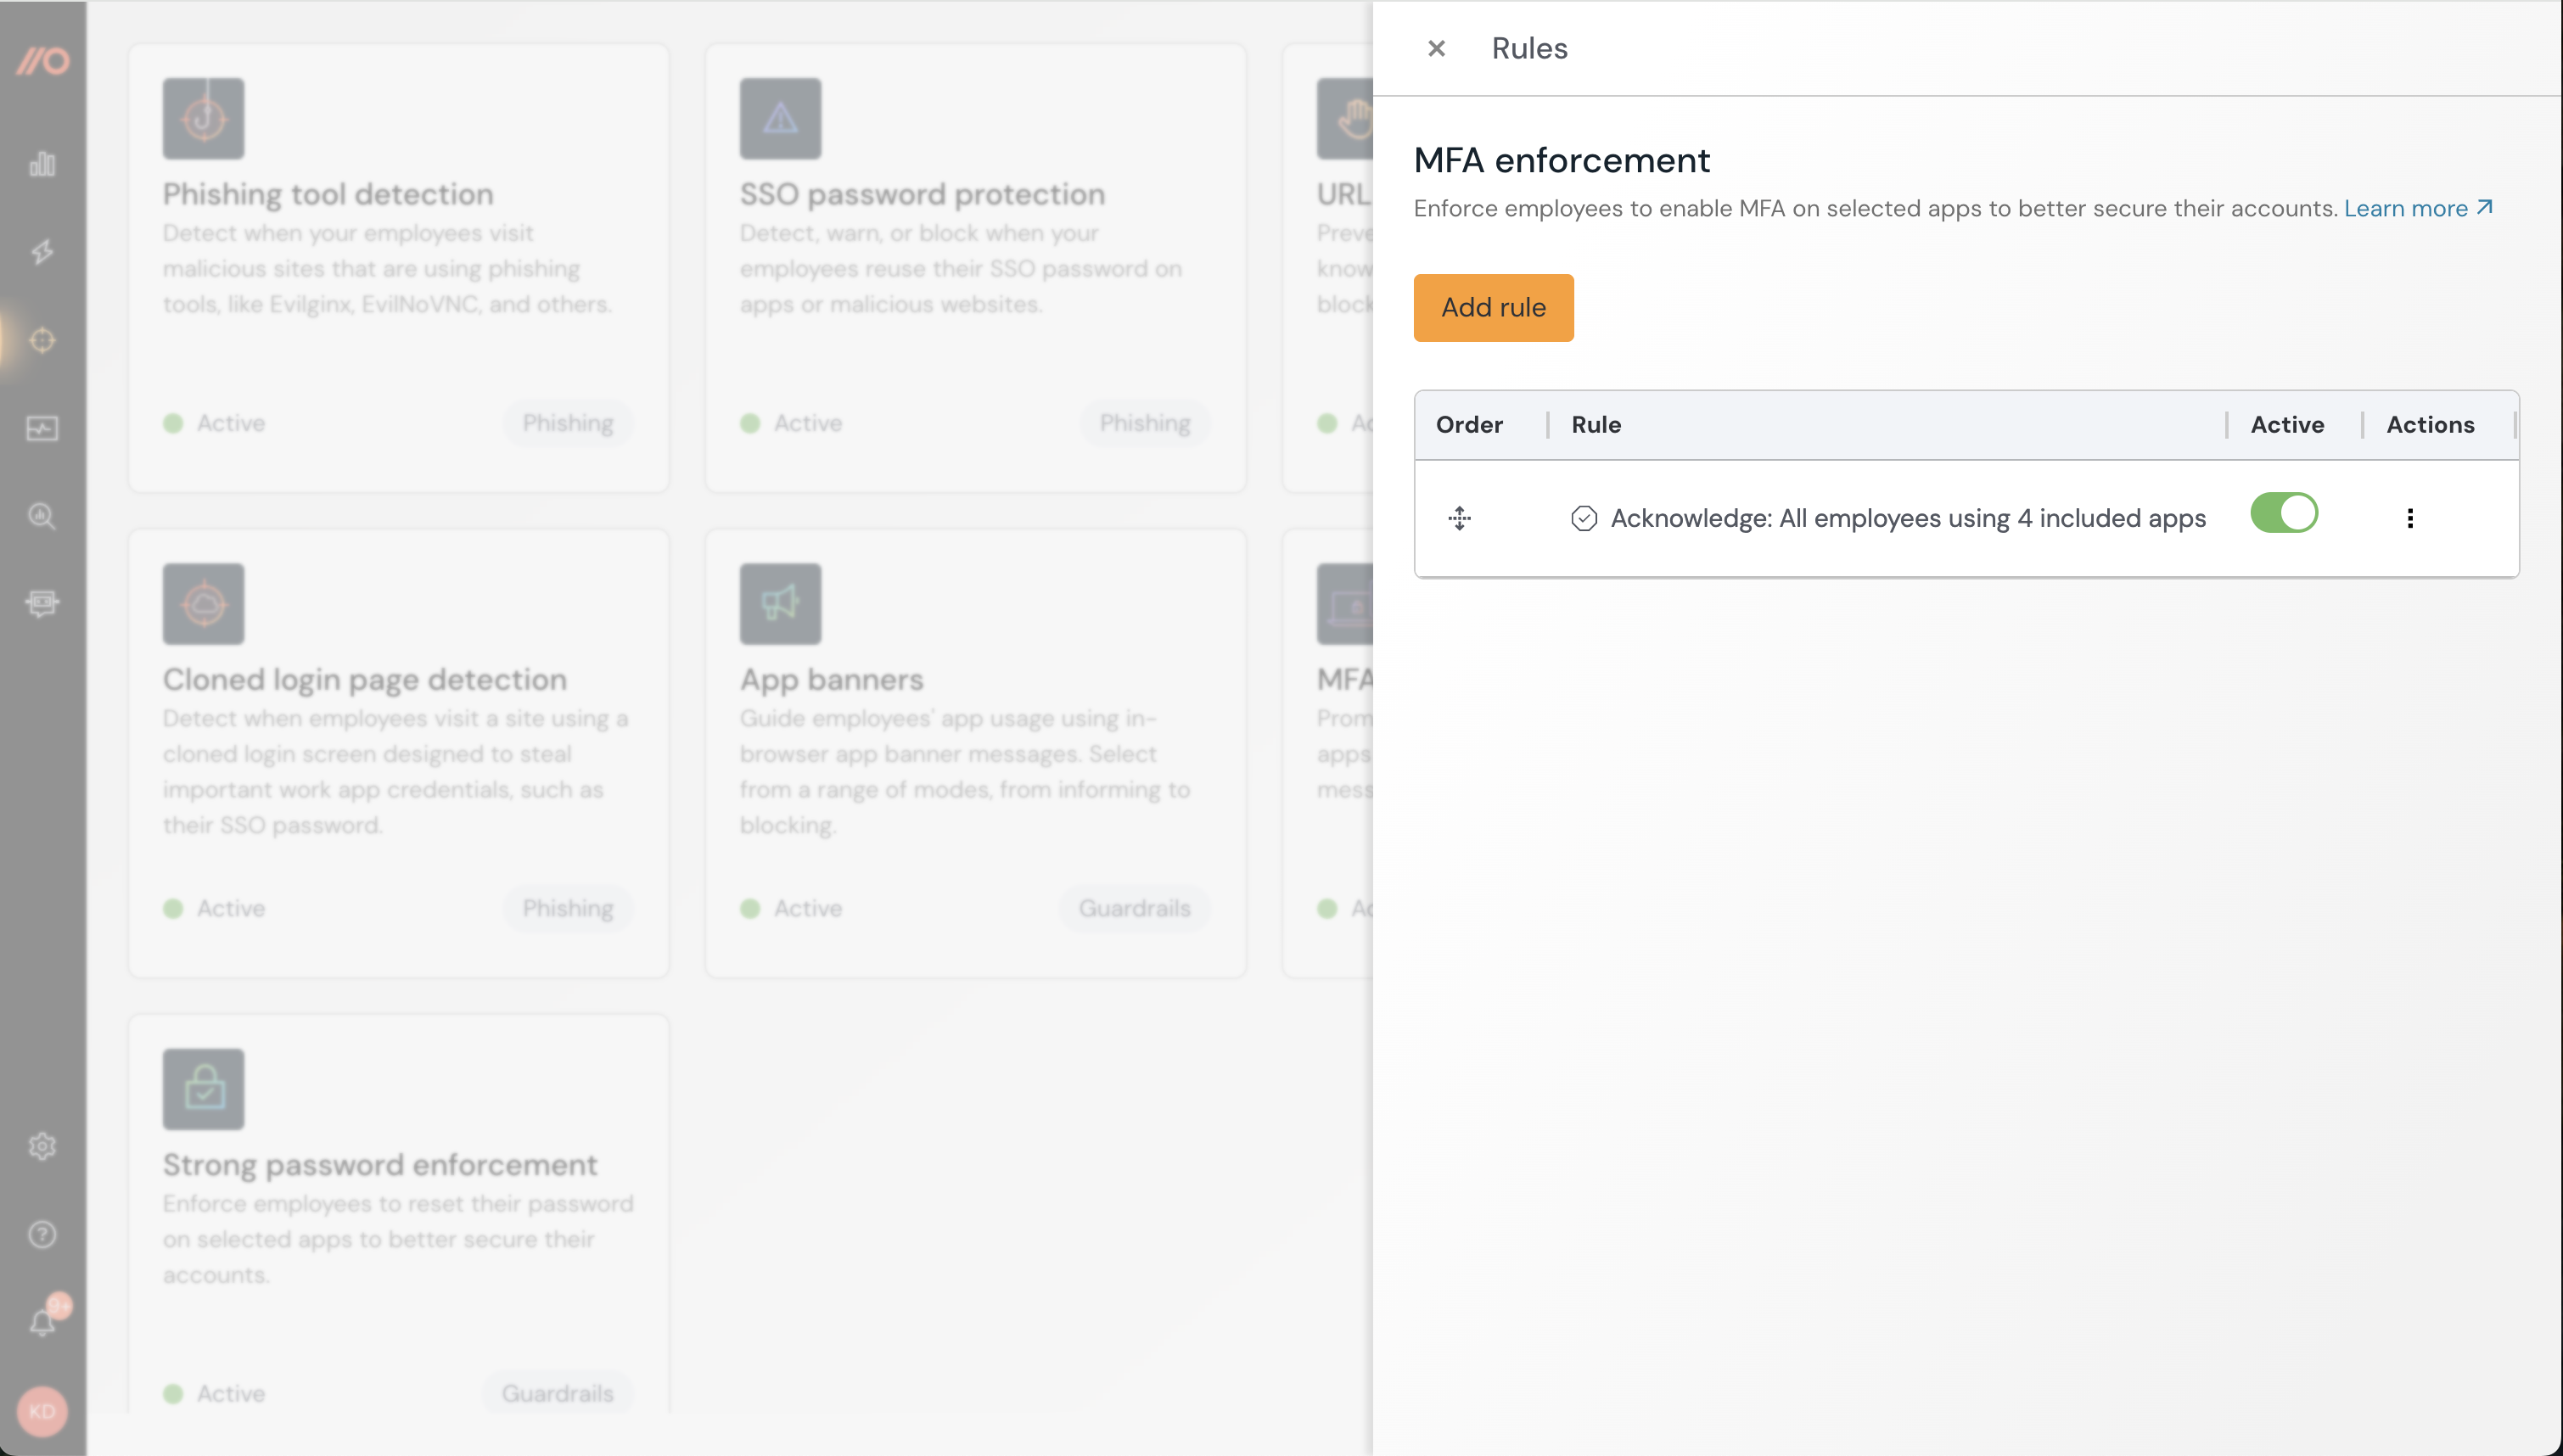Open the settings gear icon
Screen dimensions: 2563x1456
tap(42, 1146)
